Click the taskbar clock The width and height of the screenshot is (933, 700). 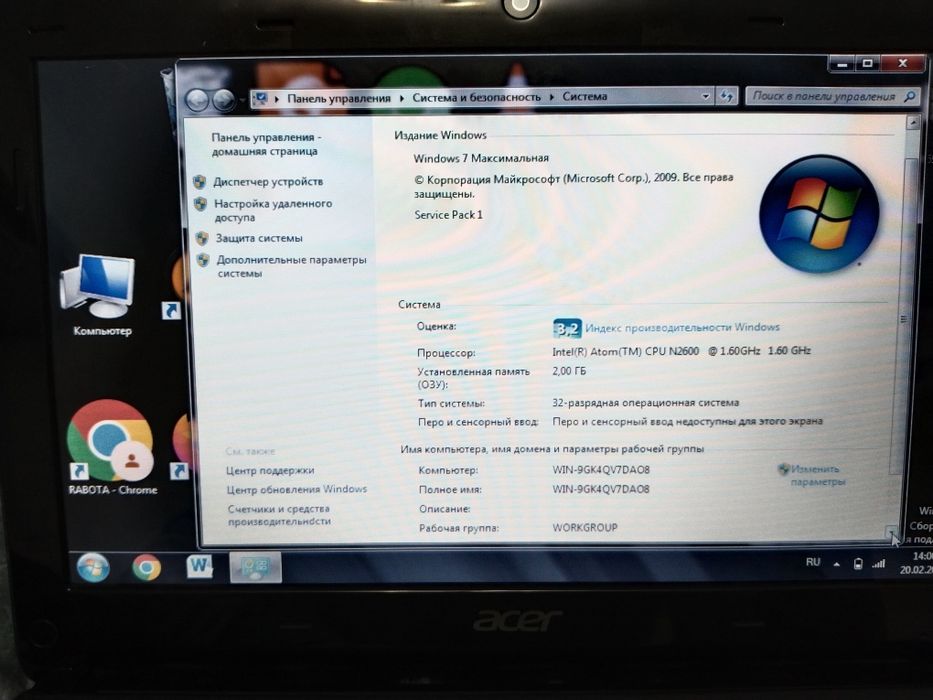[x=916, y=563]
